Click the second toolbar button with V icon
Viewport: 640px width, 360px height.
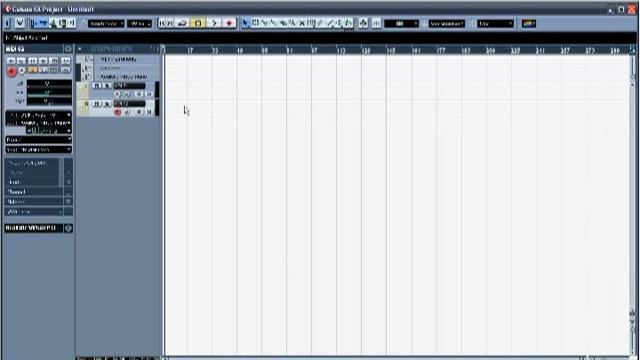[x=20, y=23]
